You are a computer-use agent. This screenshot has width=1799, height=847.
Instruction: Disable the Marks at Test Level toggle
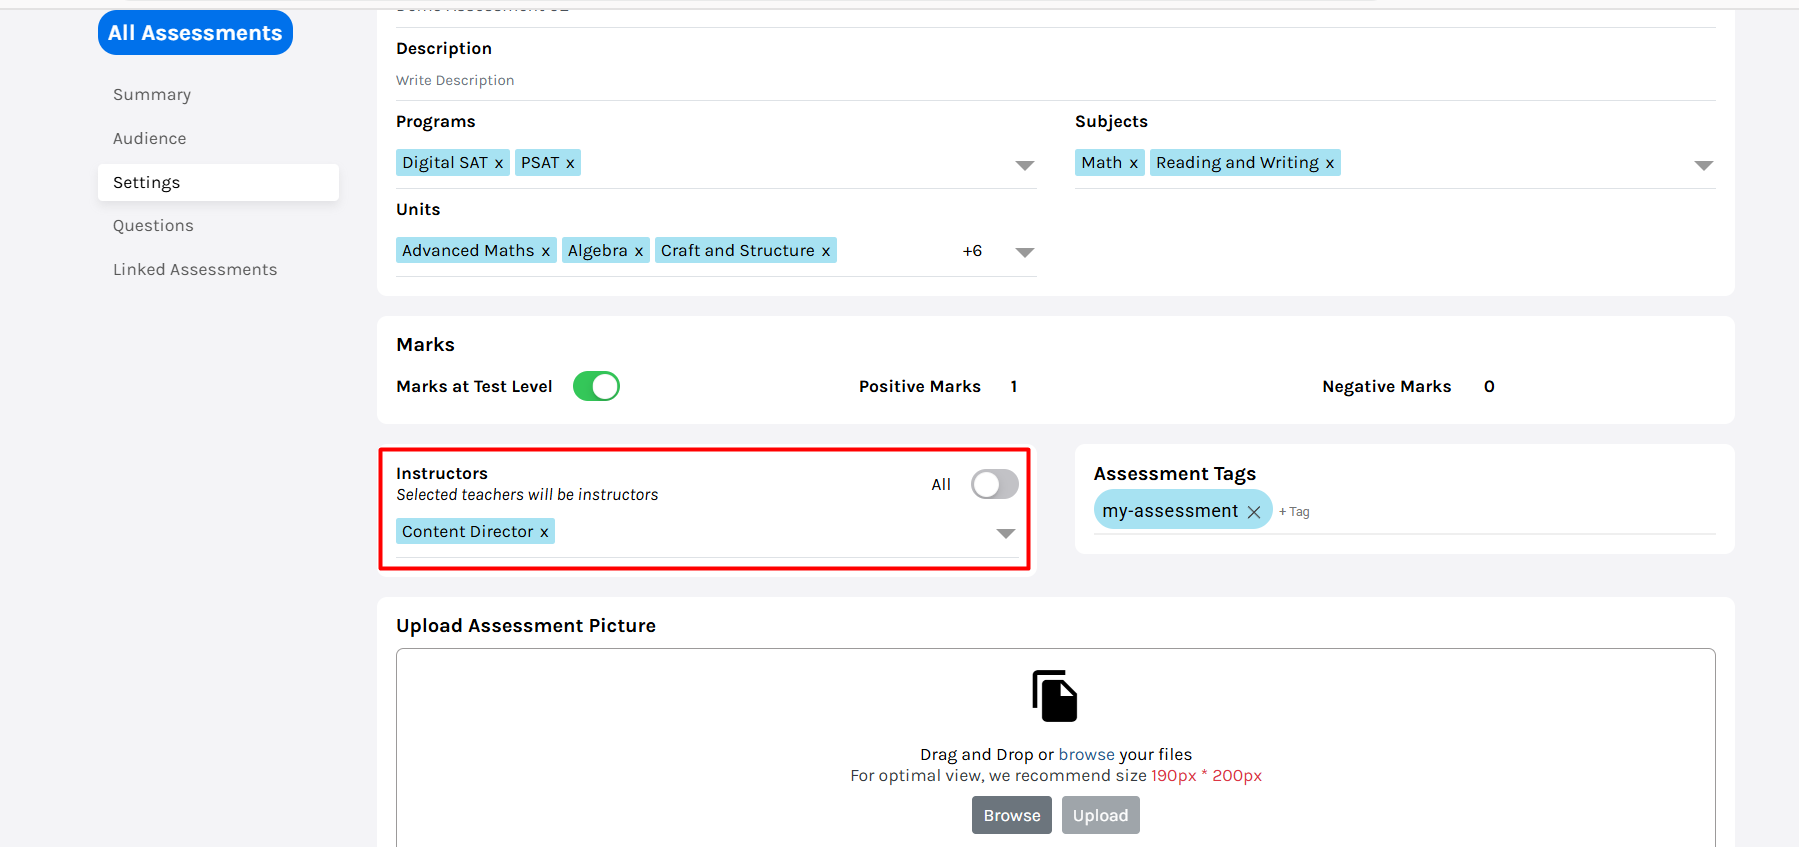pyautogui.click(x=596, y=386)
